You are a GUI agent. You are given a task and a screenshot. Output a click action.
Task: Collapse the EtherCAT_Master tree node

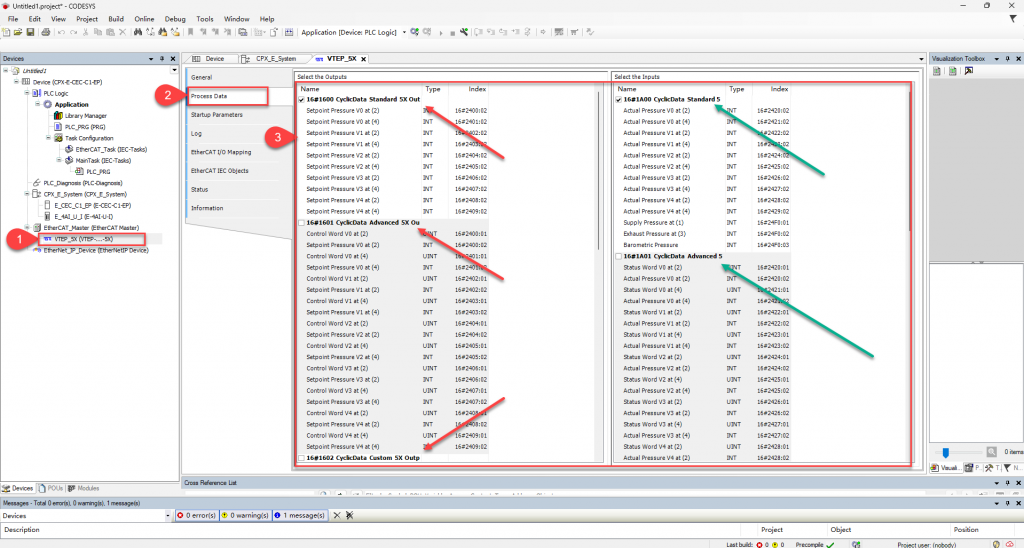tap(27, 228)
